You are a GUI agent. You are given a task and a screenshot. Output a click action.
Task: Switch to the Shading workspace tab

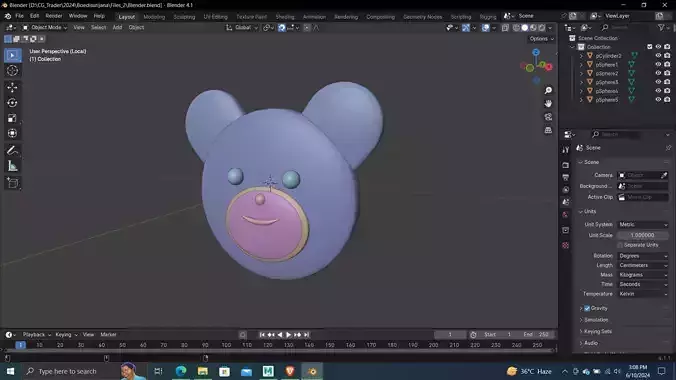point(285,17)
